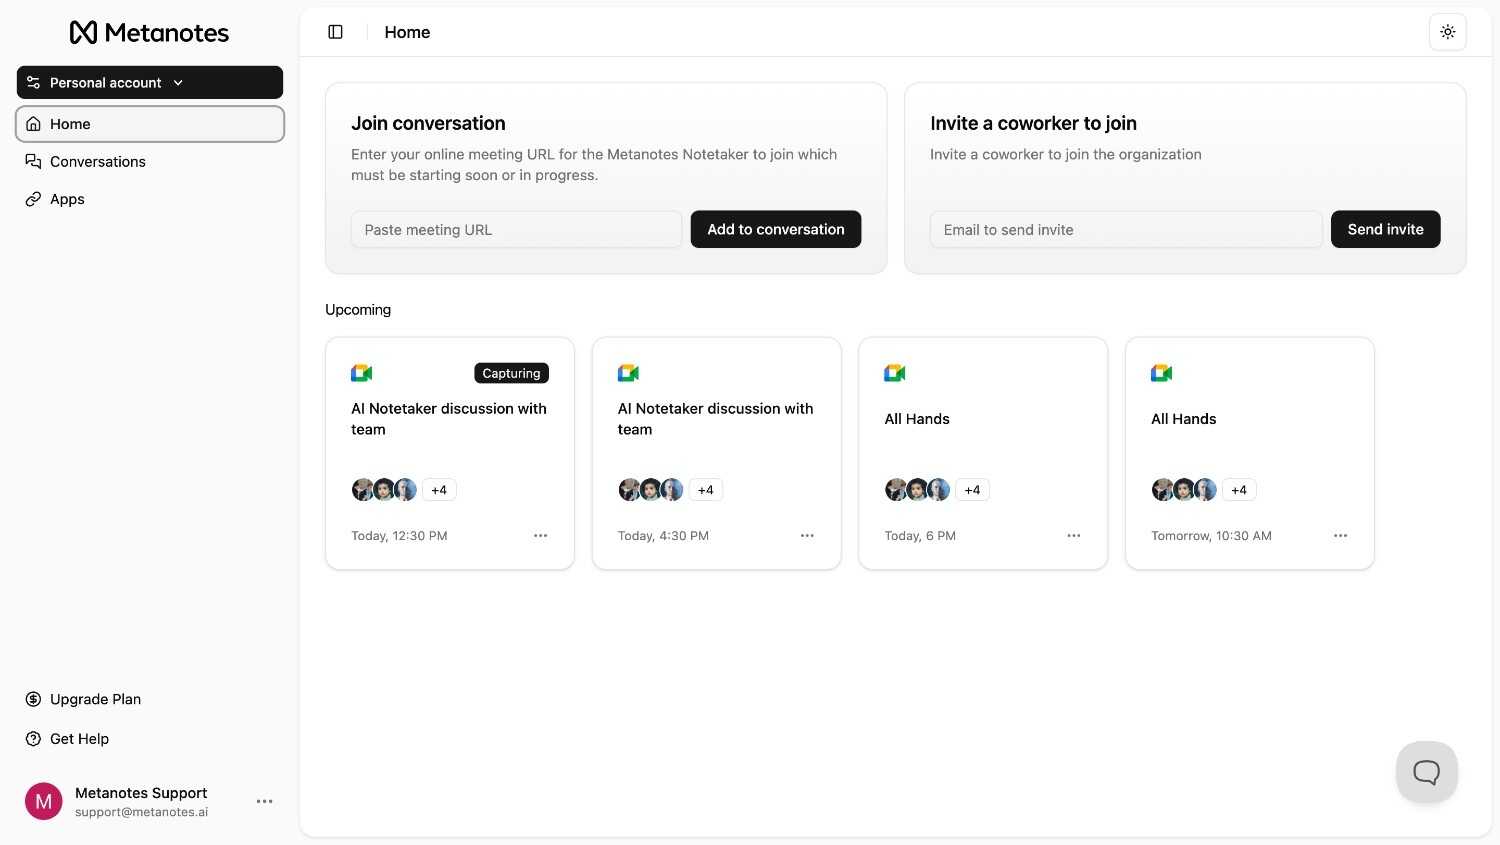Open the Conversations section from sidebar
The image size is (1500, 845).
[x=97, y=161]
